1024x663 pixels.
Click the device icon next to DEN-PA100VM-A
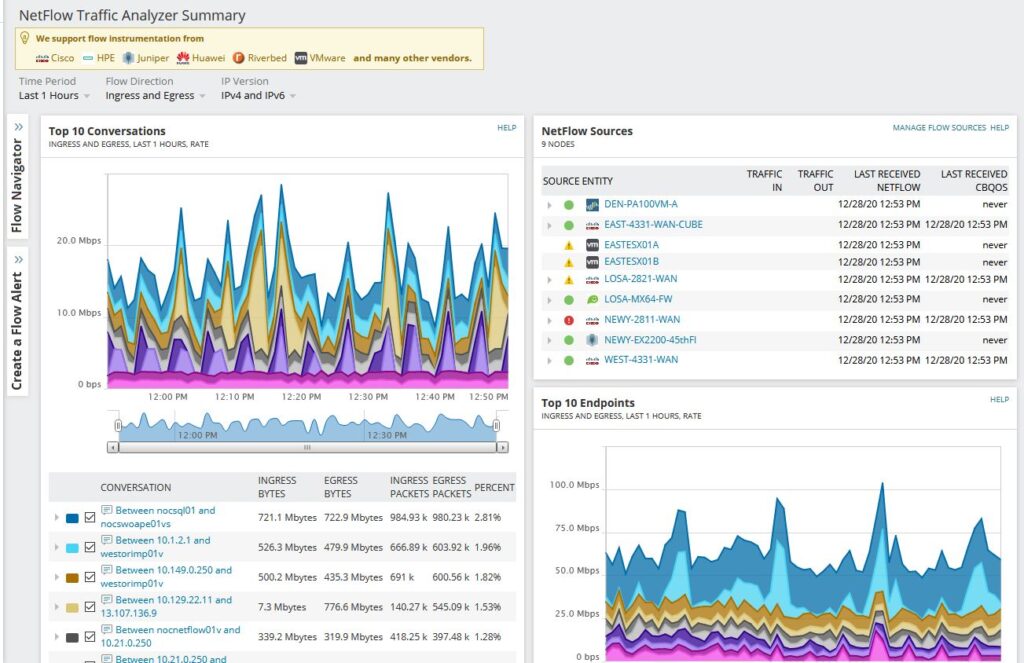click(592, 205)
